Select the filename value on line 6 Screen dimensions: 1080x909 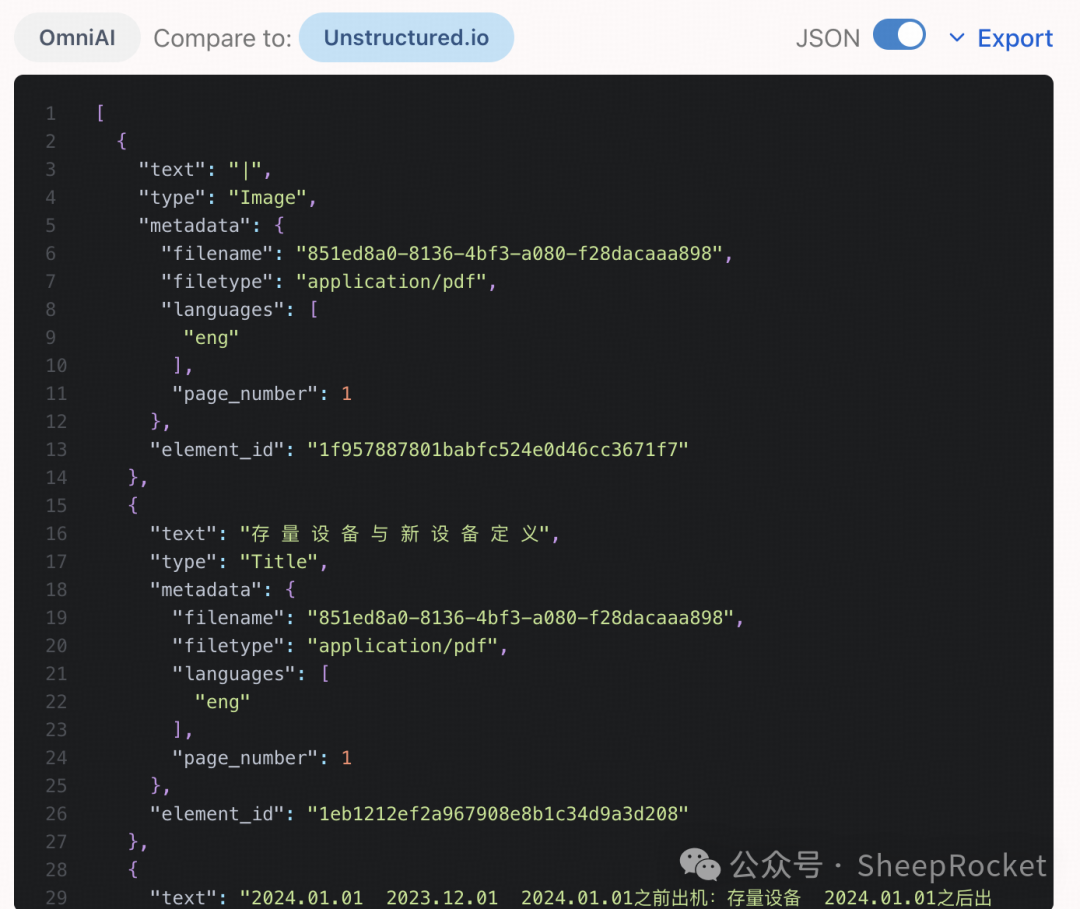coord(509,253)
